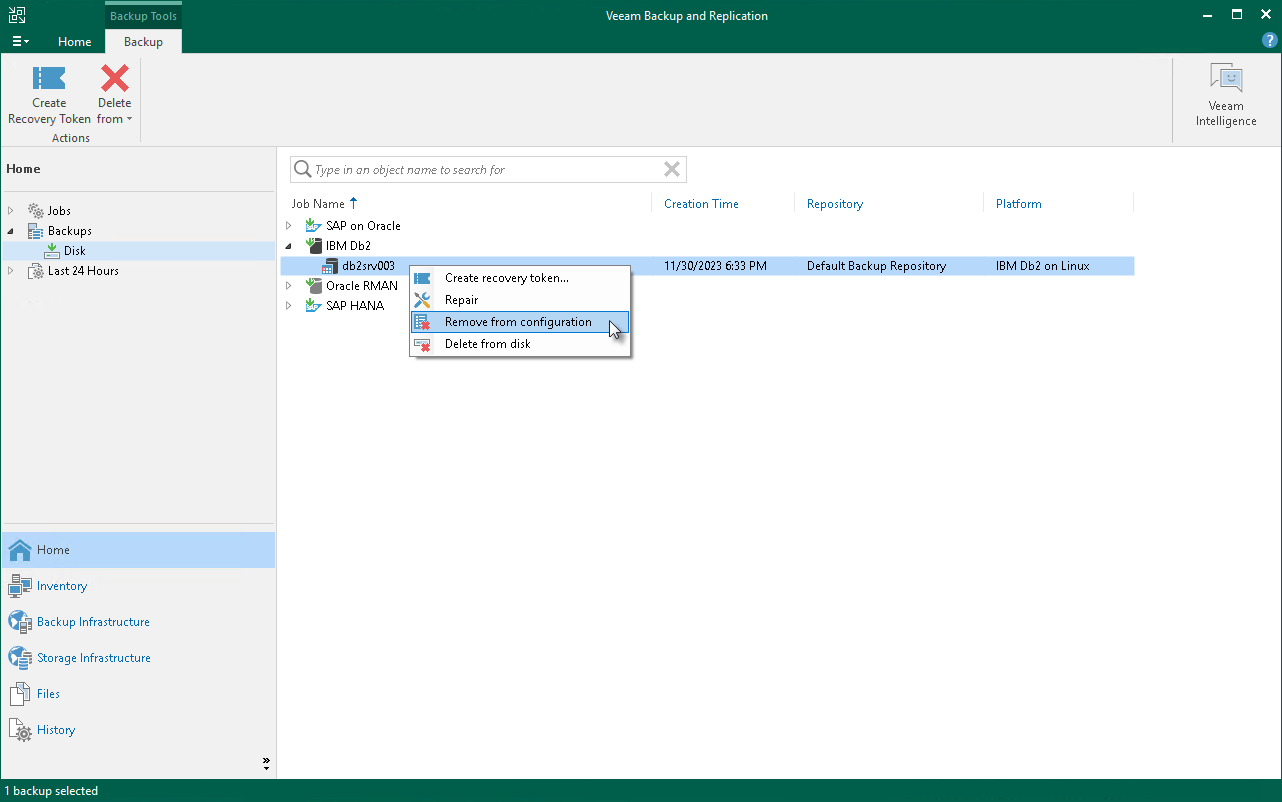
Task: Select Repair from the context menu
Action: 519,300
